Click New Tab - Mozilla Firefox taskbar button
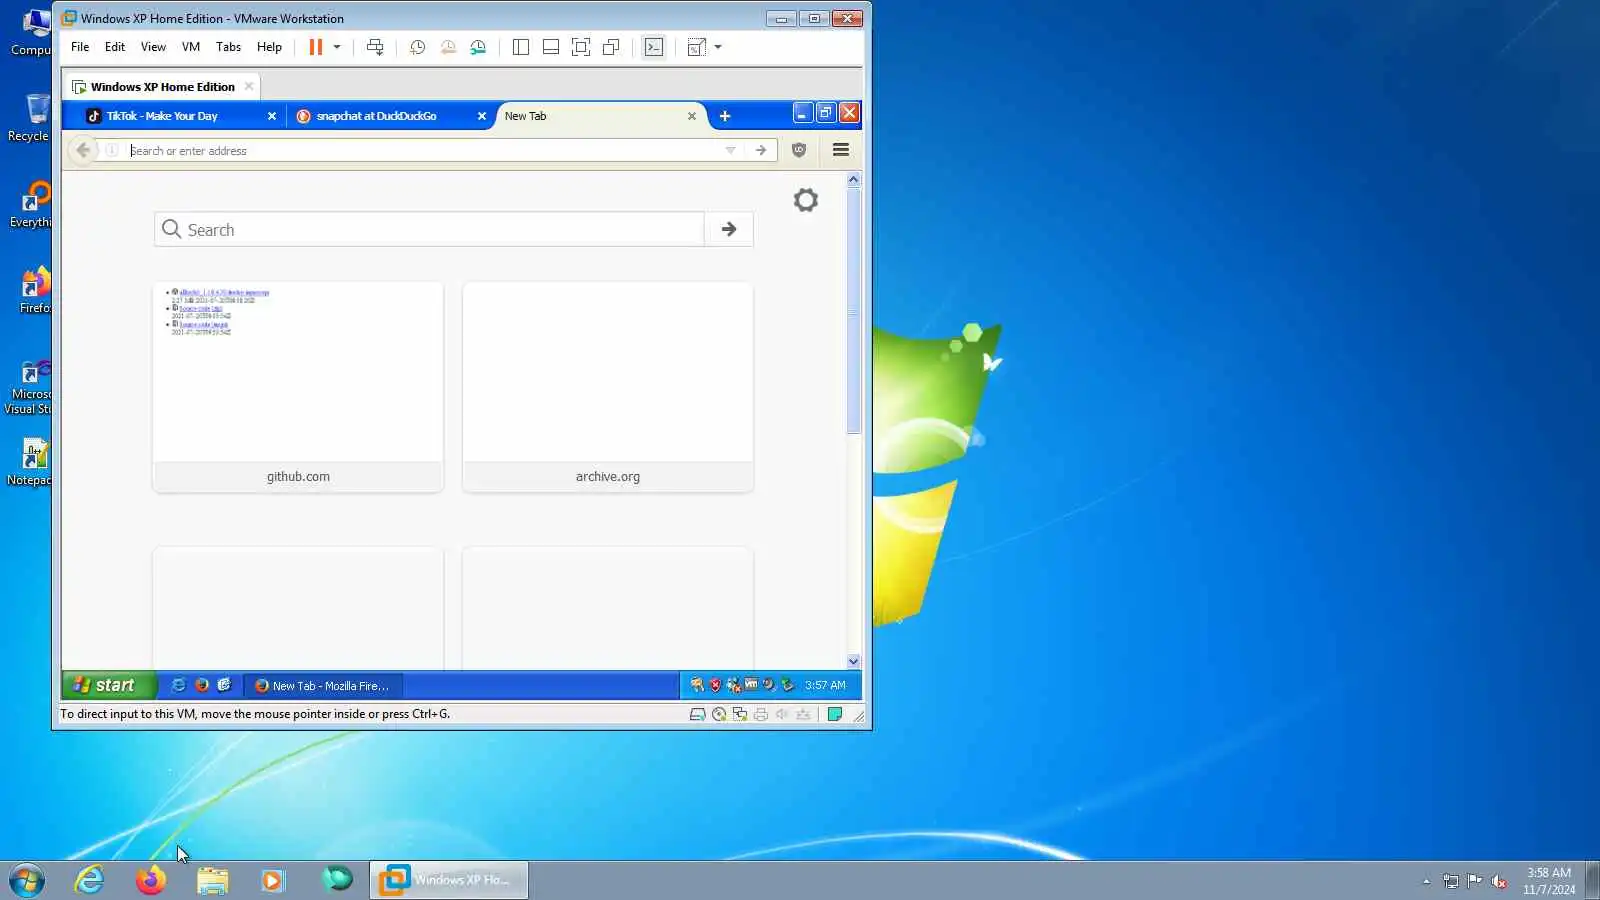The width and height of the screenshot is (1600, 900). [x=323, y=686]
